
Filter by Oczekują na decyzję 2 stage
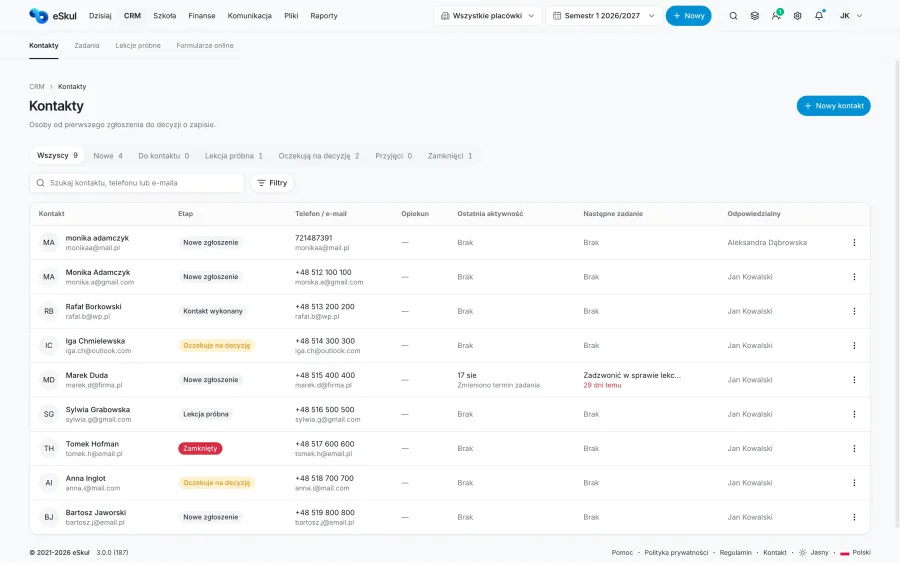pos(319,156)
